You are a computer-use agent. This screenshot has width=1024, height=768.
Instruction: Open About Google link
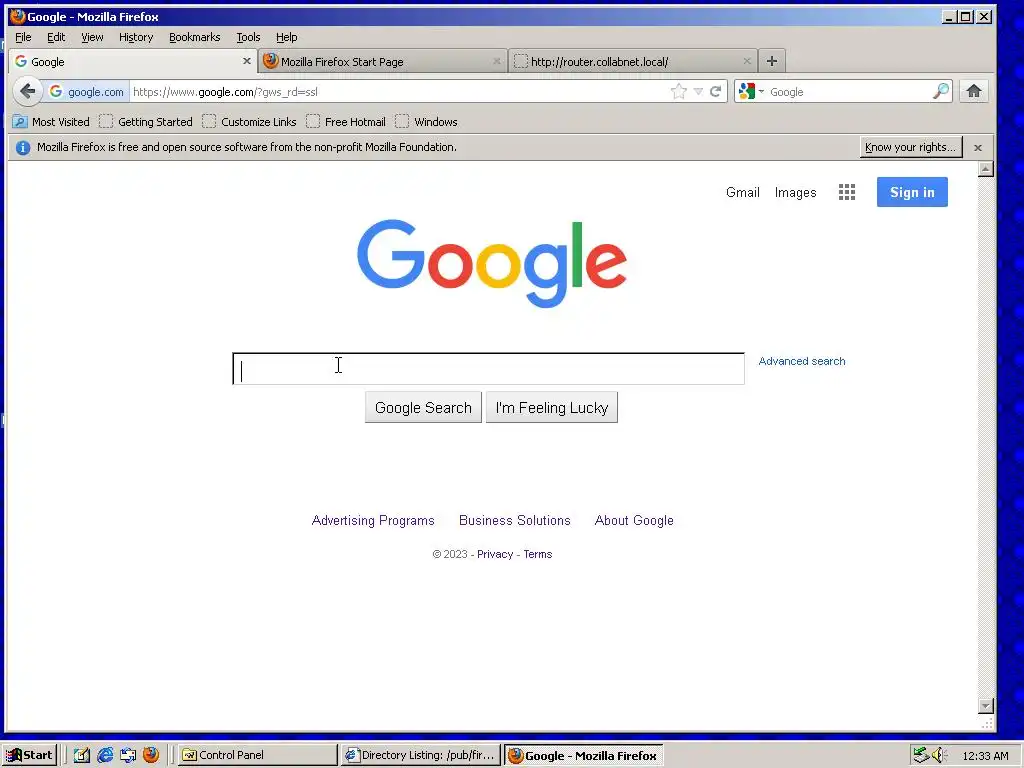tap(634, 520)
